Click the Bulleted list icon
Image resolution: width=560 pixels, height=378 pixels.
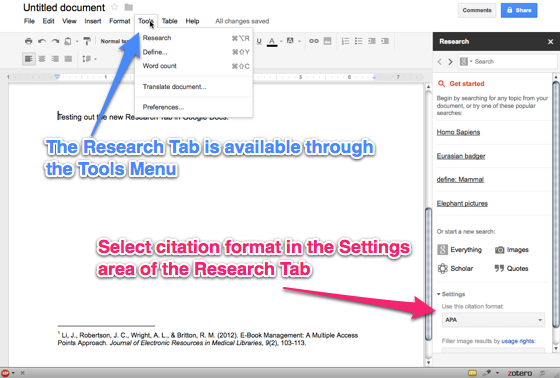coord(359,41)
